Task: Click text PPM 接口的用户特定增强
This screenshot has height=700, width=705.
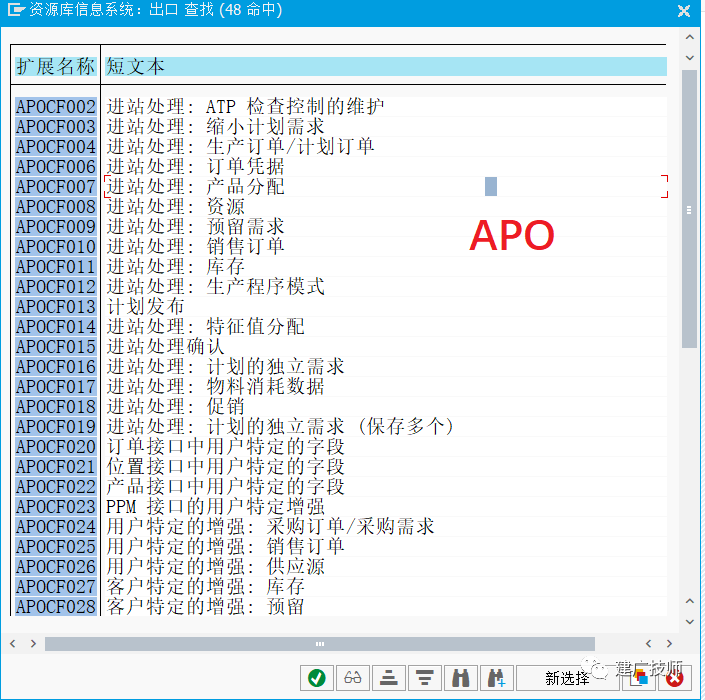Action: (215, 507)
